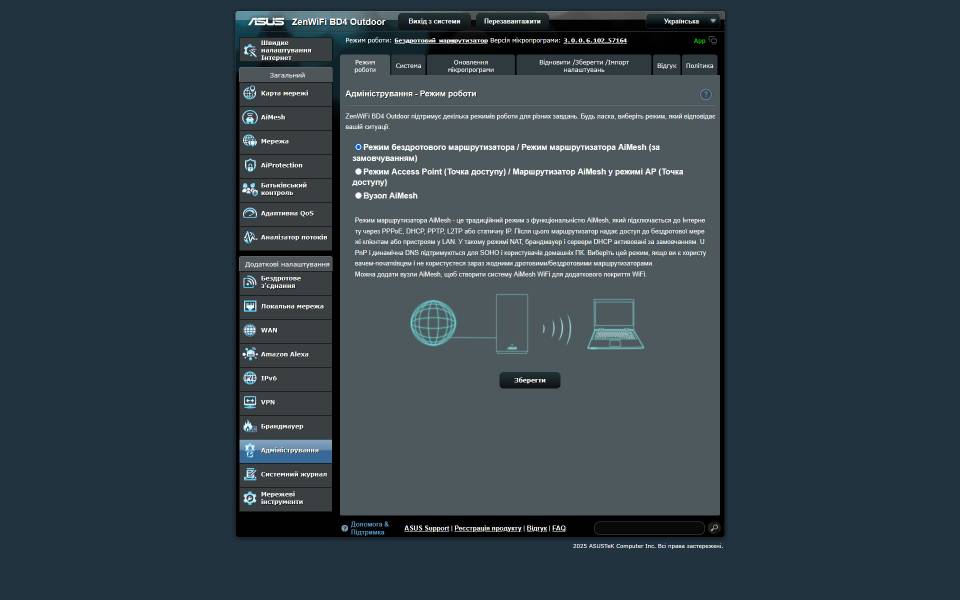Open the Оновлення мікропрограми tab
The image size is (960, 600).
[470, 66]
